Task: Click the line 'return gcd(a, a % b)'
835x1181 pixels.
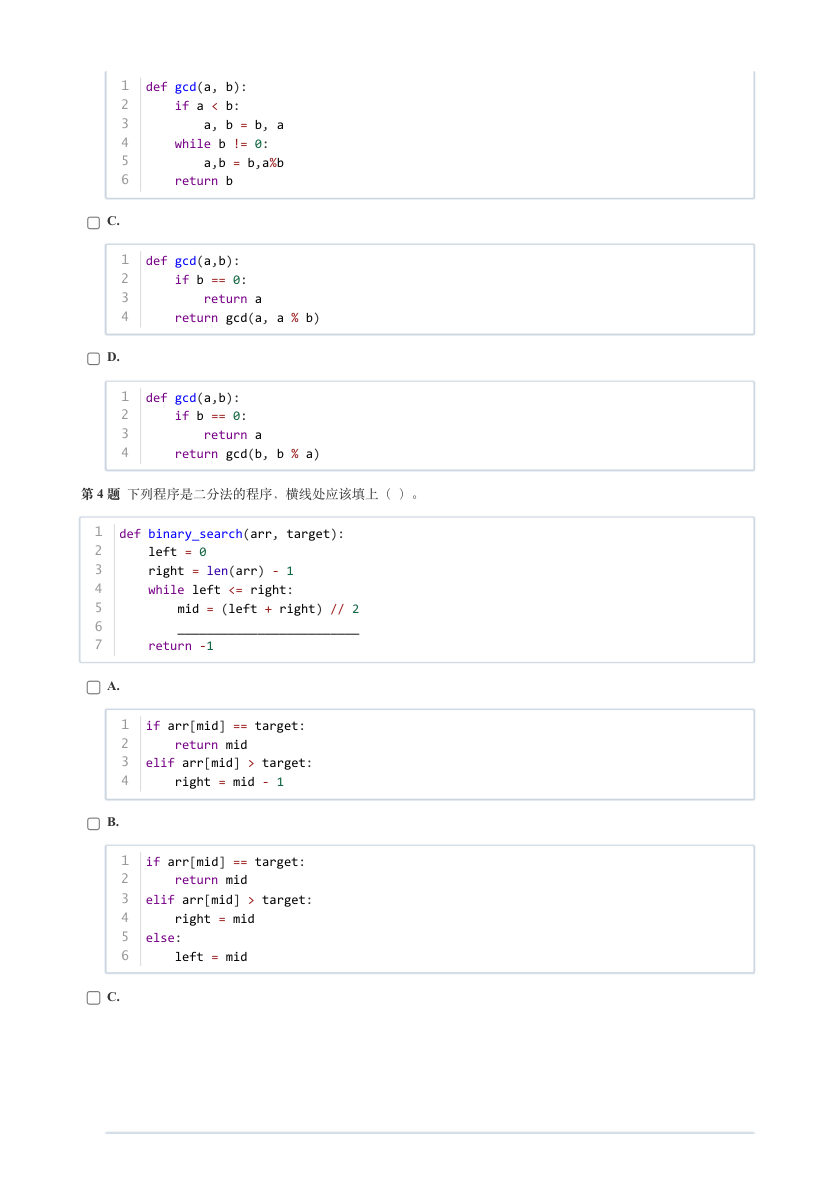Action: click(247, 318)
